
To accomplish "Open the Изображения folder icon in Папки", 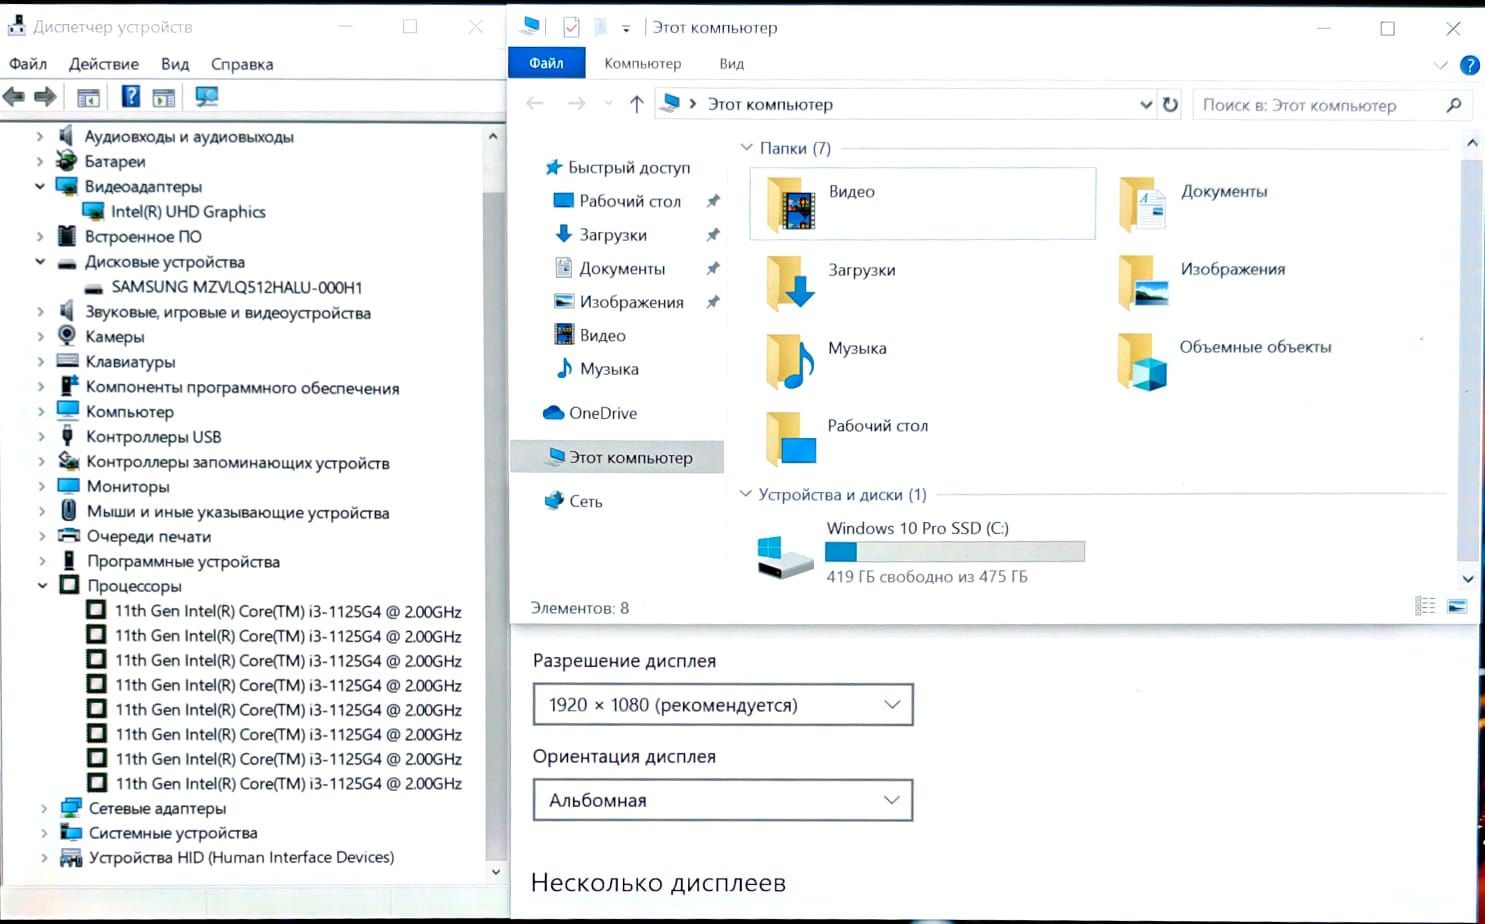I will click(x=1142, y=281).
